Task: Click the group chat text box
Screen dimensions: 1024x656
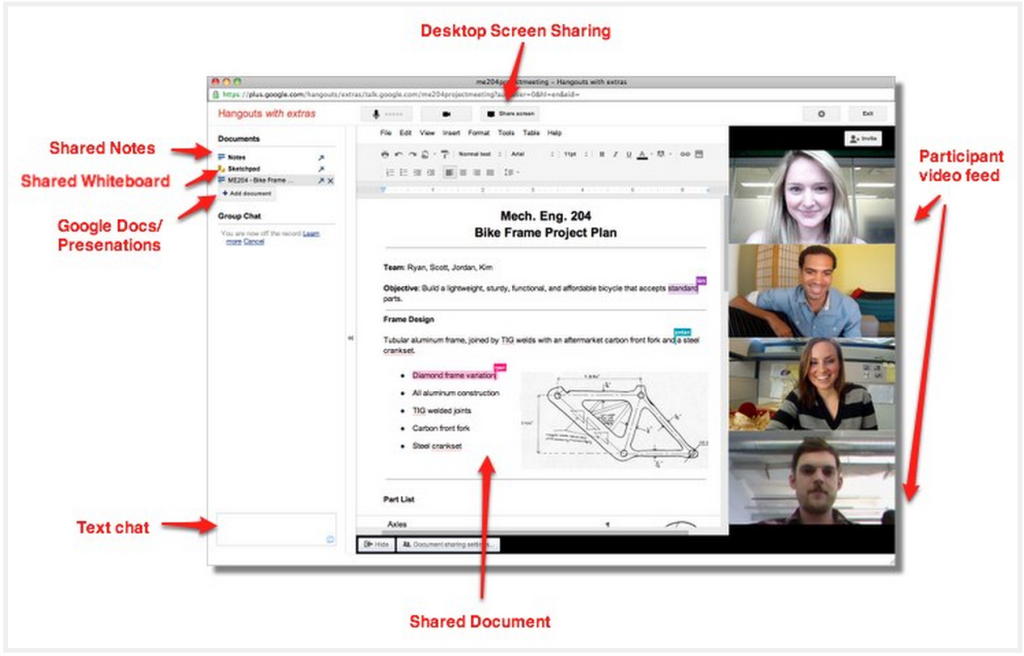Action: [x=276, y=530]
